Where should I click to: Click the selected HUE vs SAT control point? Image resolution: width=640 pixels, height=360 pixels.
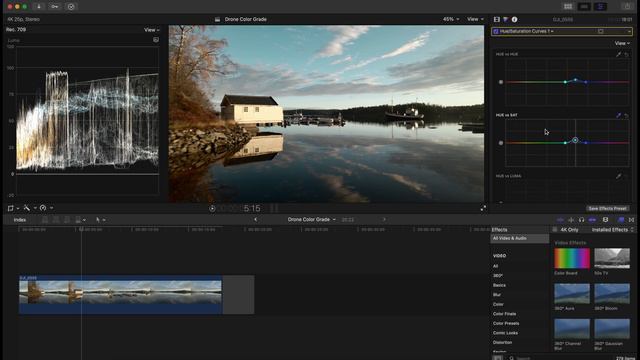575,140
